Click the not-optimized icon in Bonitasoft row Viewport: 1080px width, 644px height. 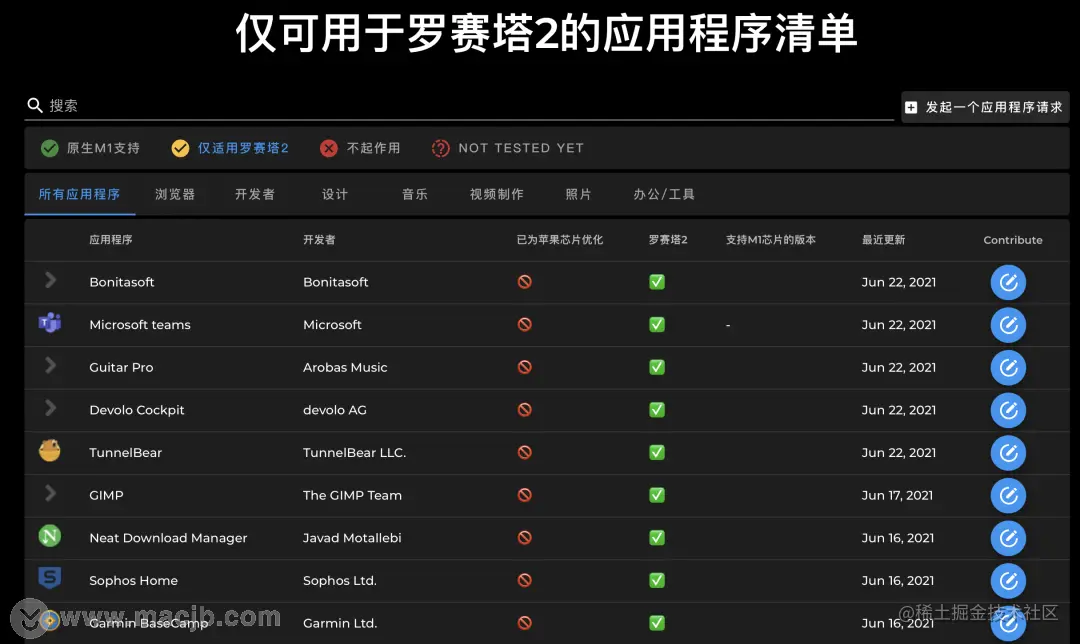[525, 282]
